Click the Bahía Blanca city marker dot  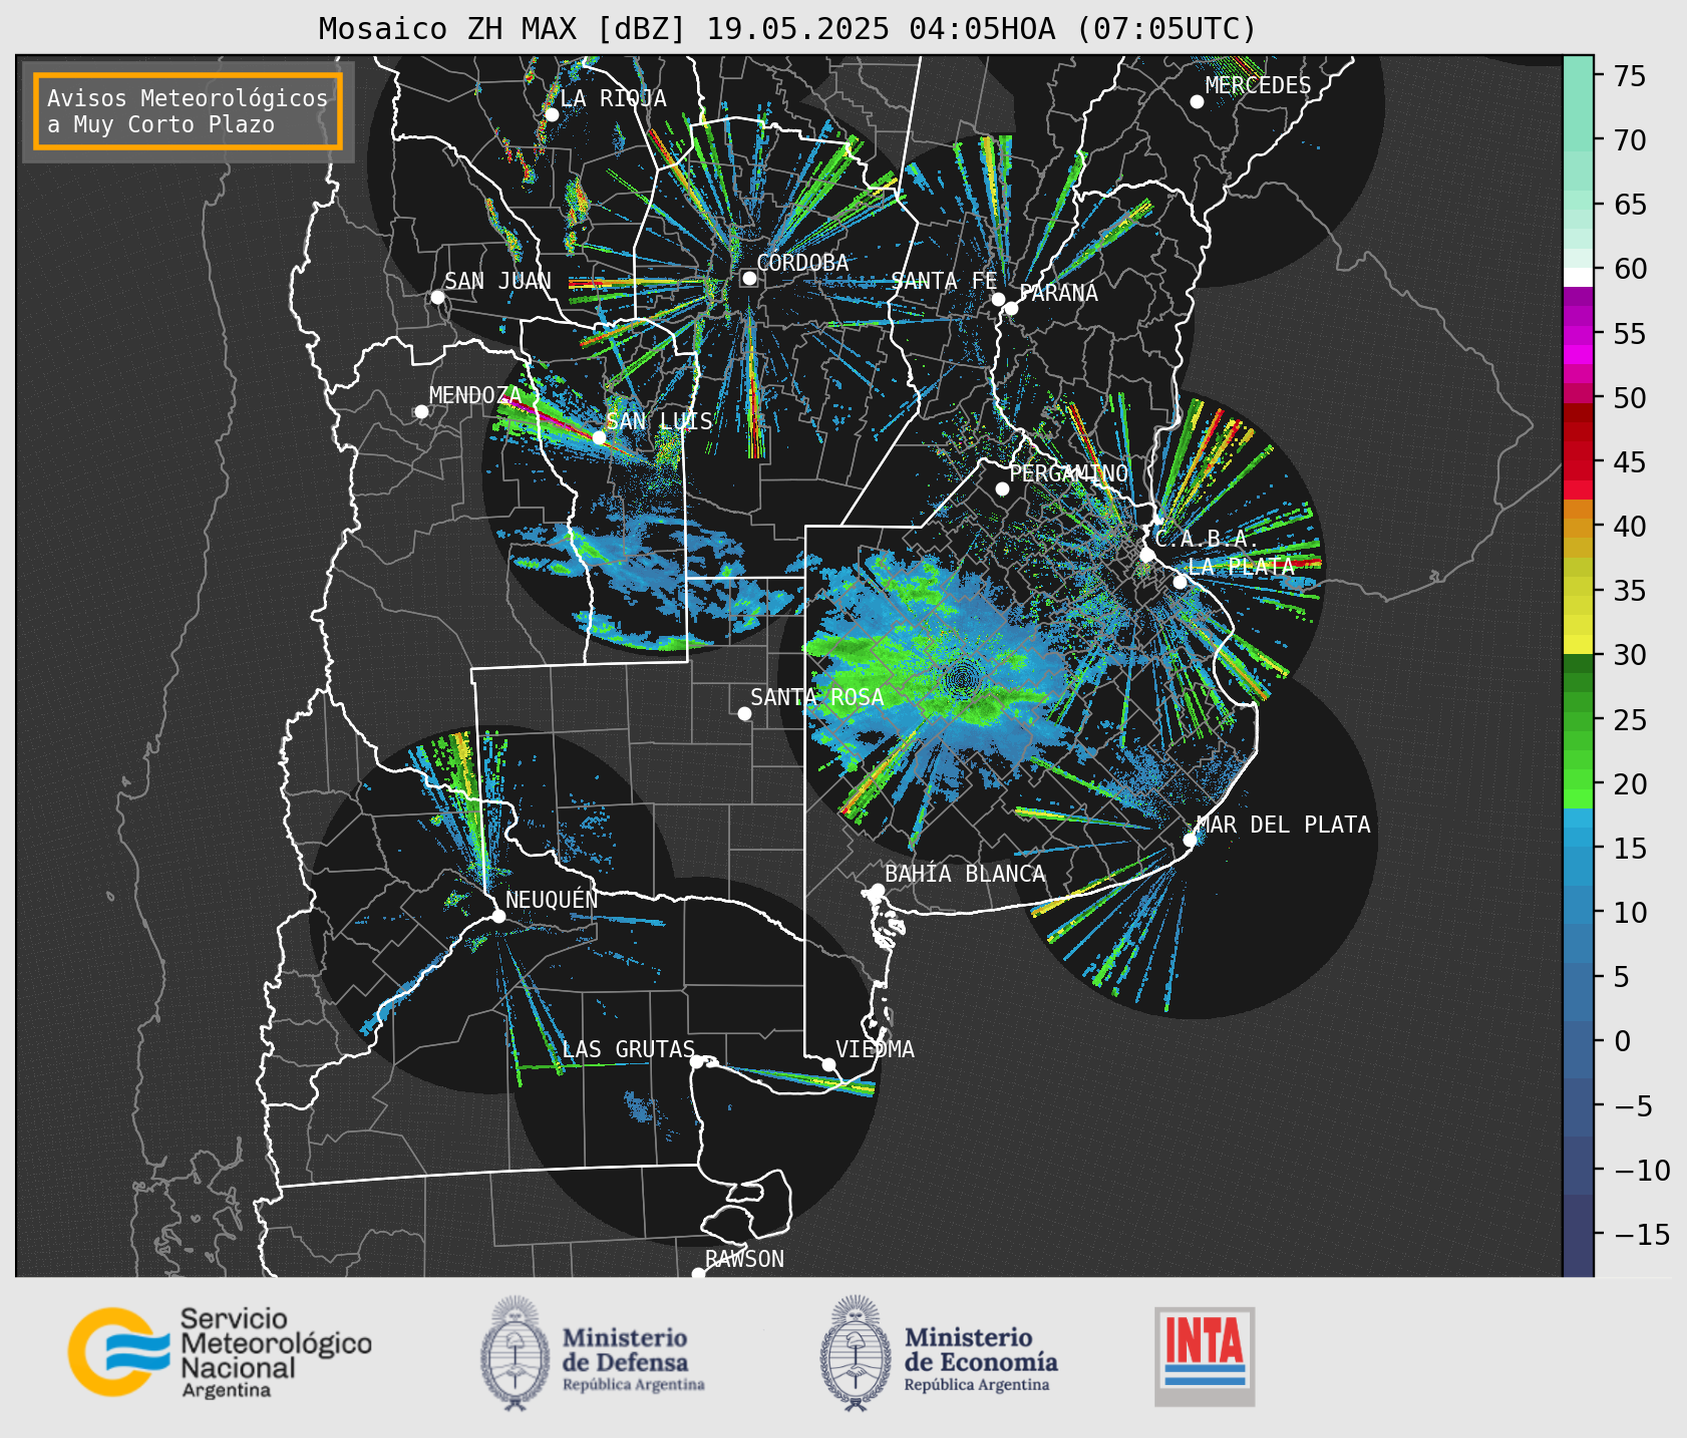[877, 890]
